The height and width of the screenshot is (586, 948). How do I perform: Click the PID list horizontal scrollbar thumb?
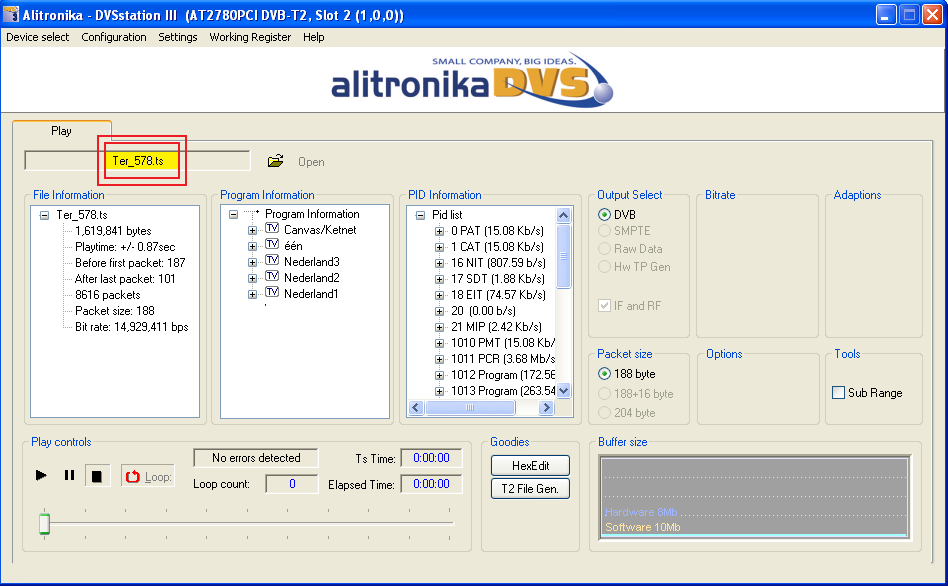coord(470,408)
